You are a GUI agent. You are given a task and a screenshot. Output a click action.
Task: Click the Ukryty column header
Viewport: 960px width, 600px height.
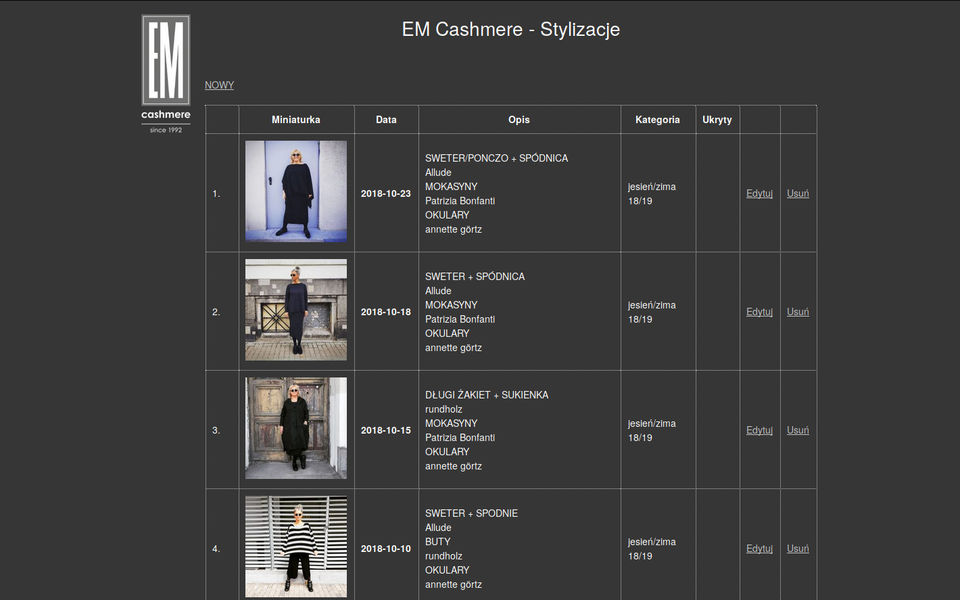717,120
